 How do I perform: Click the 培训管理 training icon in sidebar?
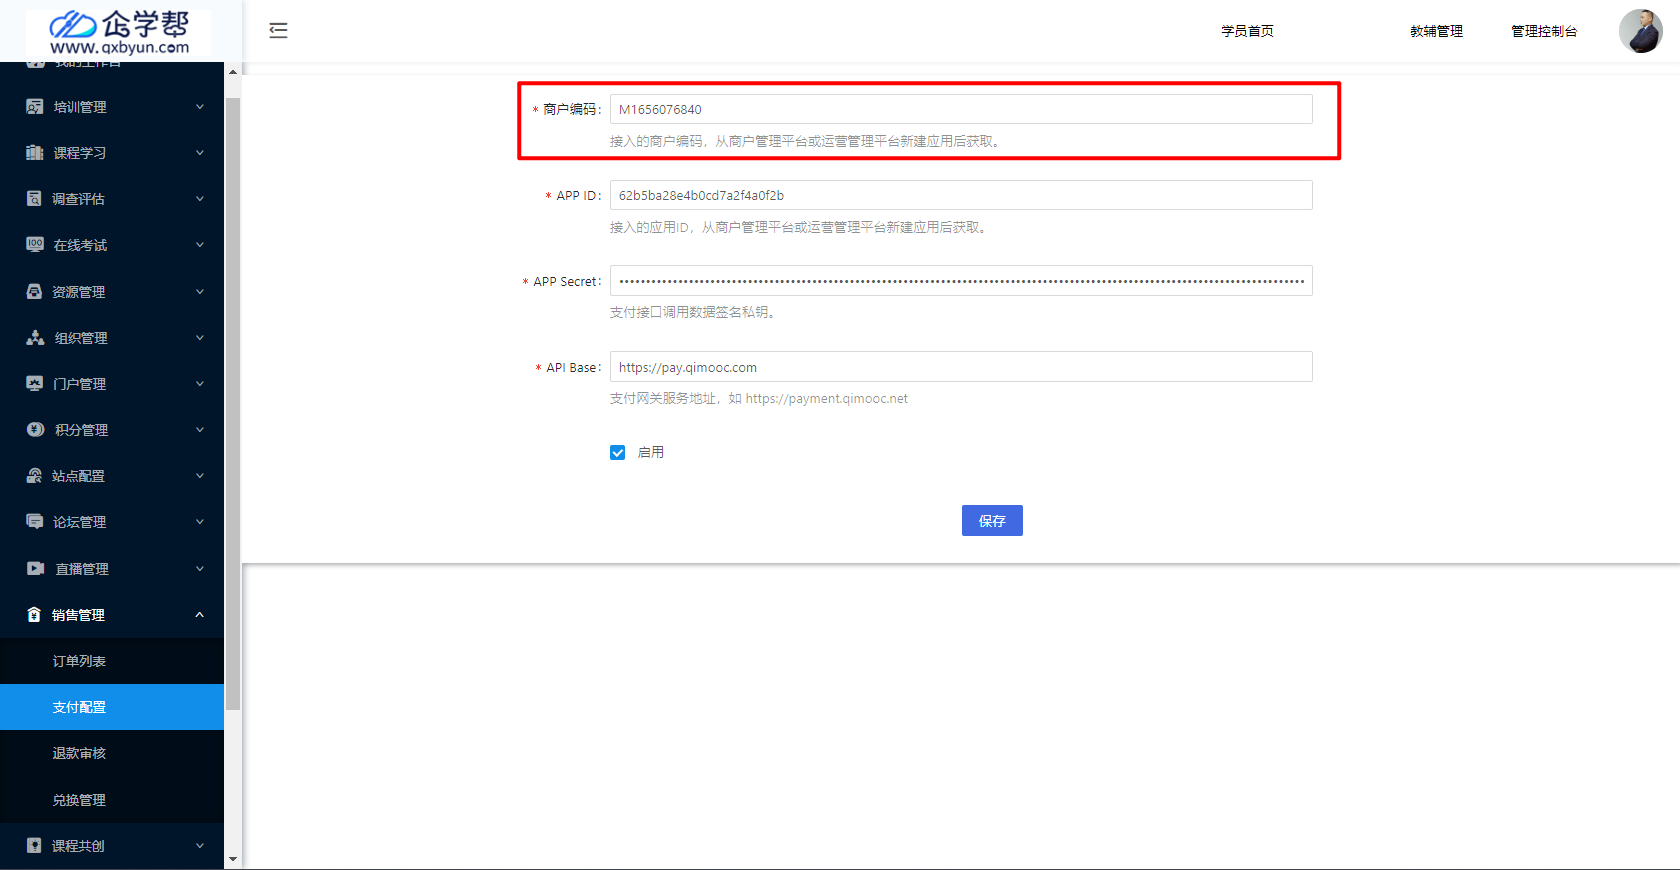(x=35, y=107)
